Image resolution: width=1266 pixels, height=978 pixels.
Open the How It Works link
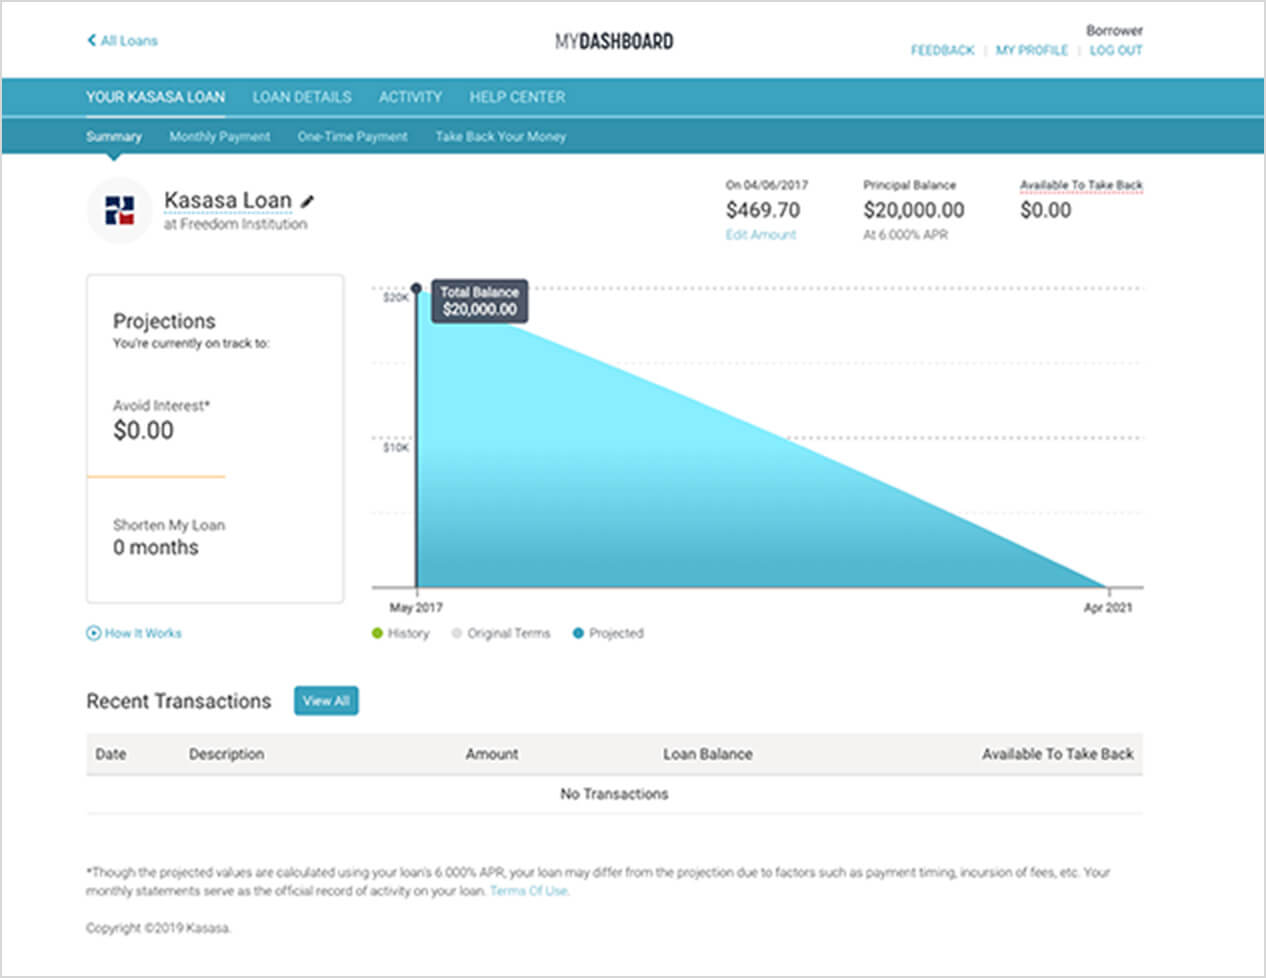[x=143, y=633]
